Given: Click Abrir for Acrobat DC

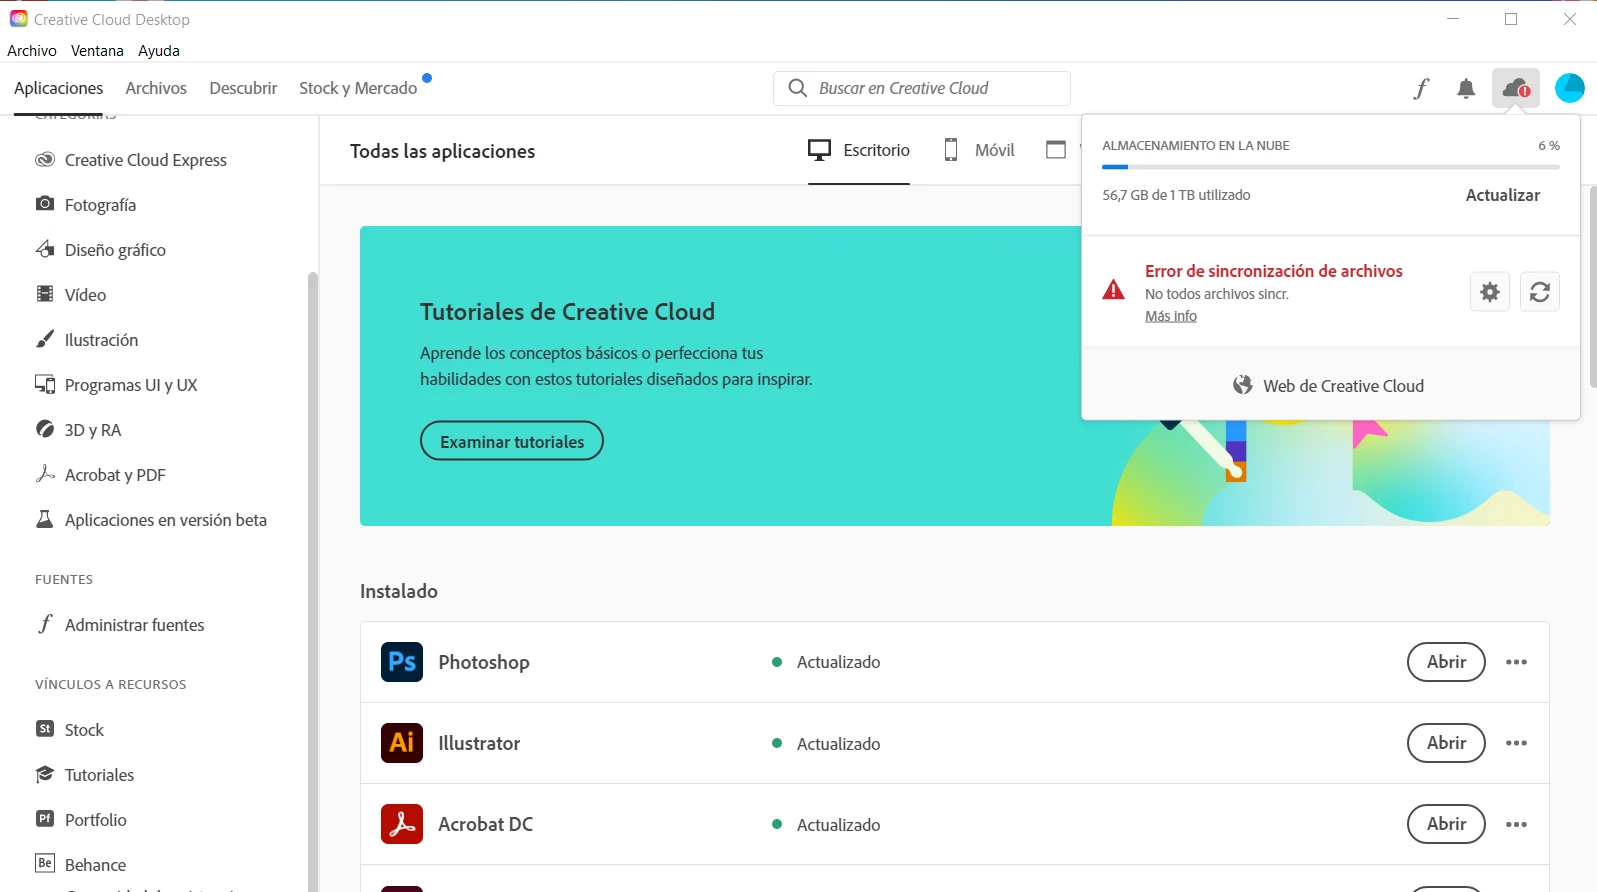Looking at the screenshot, I should 1446,824.
